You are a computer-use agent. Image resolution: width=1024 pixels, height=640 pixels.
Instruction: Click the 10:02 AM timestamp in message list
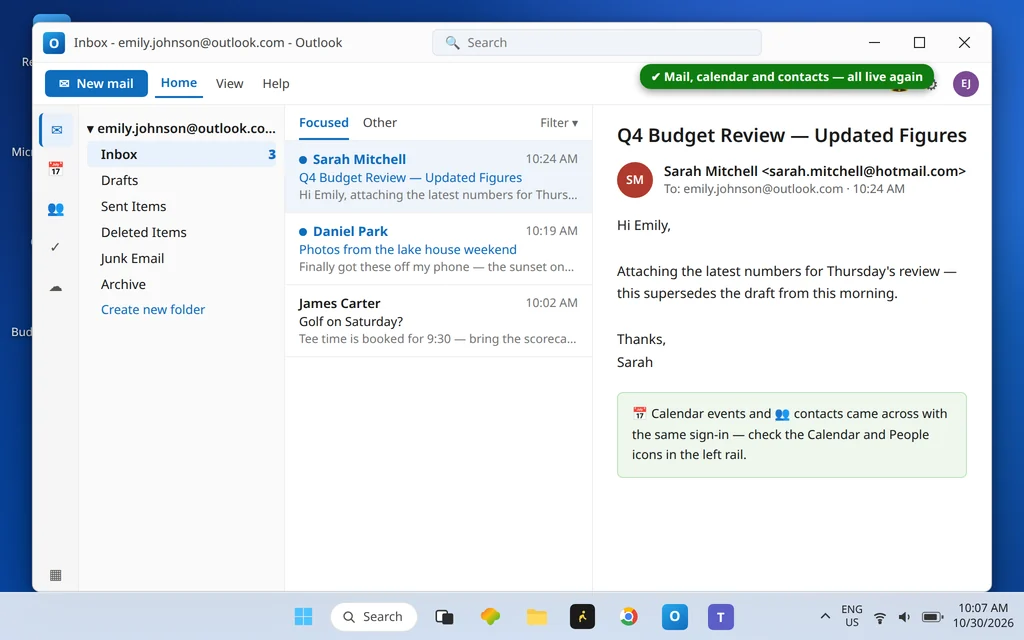pos(551,302)
